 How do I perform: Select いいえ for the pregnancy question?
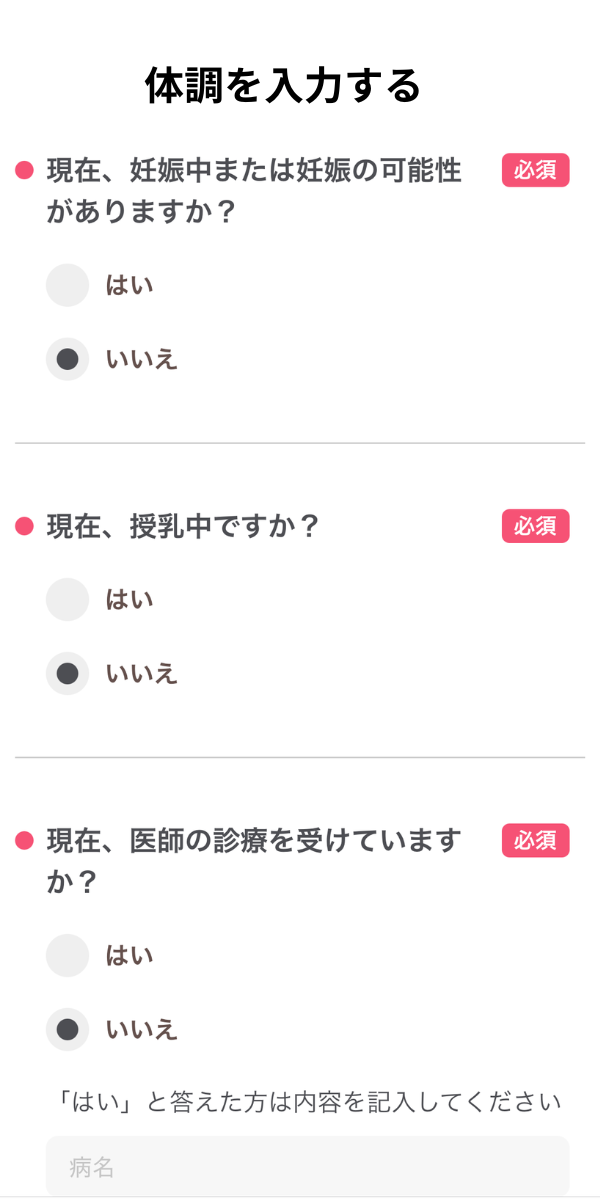point(68,359)
